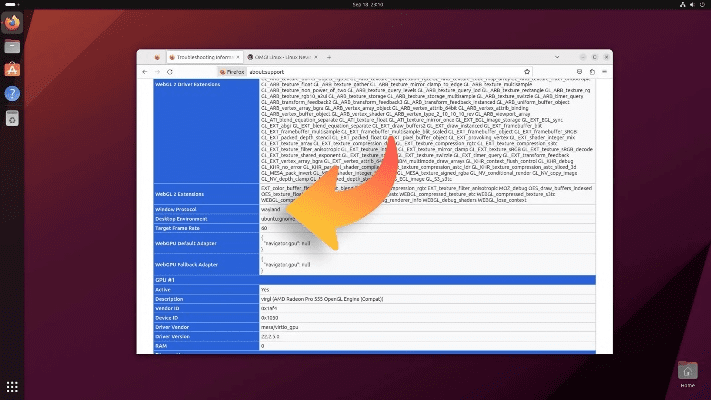
Task: Bookmark this page with the star icon
Action: pyautogui.click(x=526, y=73)
